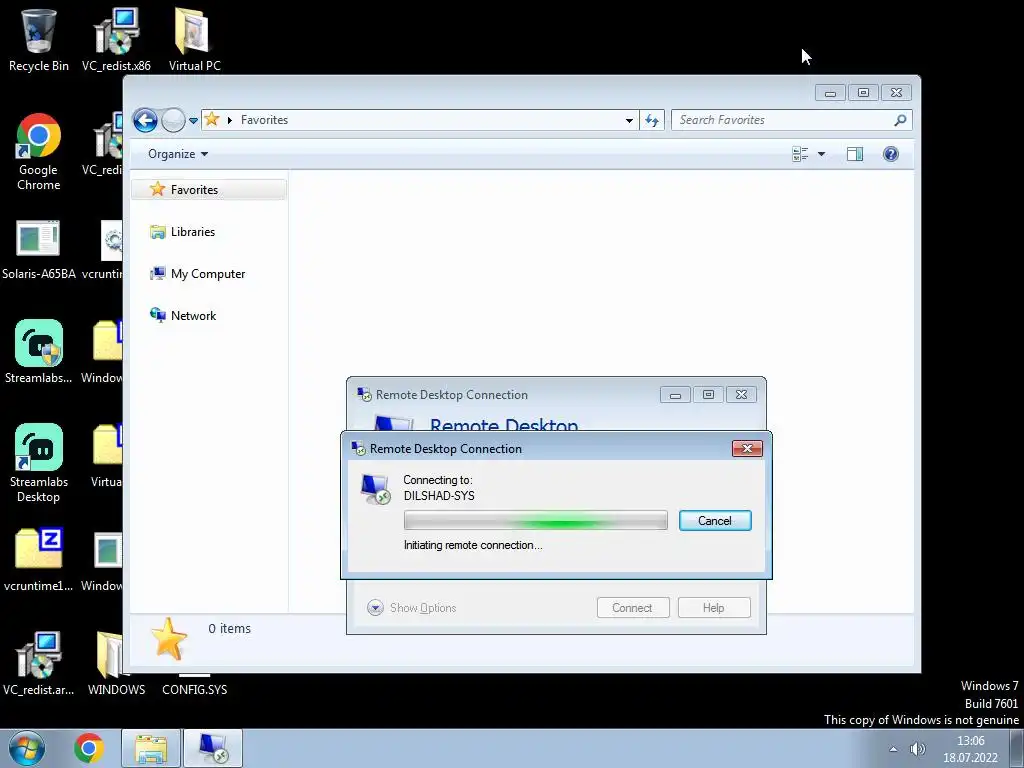The height and width of the screenshot is (768, 1024).
Task: Open the taskbar clock showing 13:06
Action: 970,749
